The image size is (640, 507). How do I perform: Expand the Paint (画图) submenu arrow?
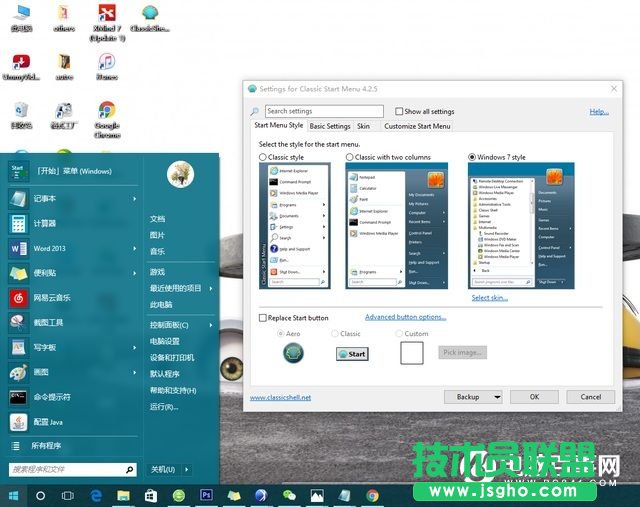[x=134, y=372]
